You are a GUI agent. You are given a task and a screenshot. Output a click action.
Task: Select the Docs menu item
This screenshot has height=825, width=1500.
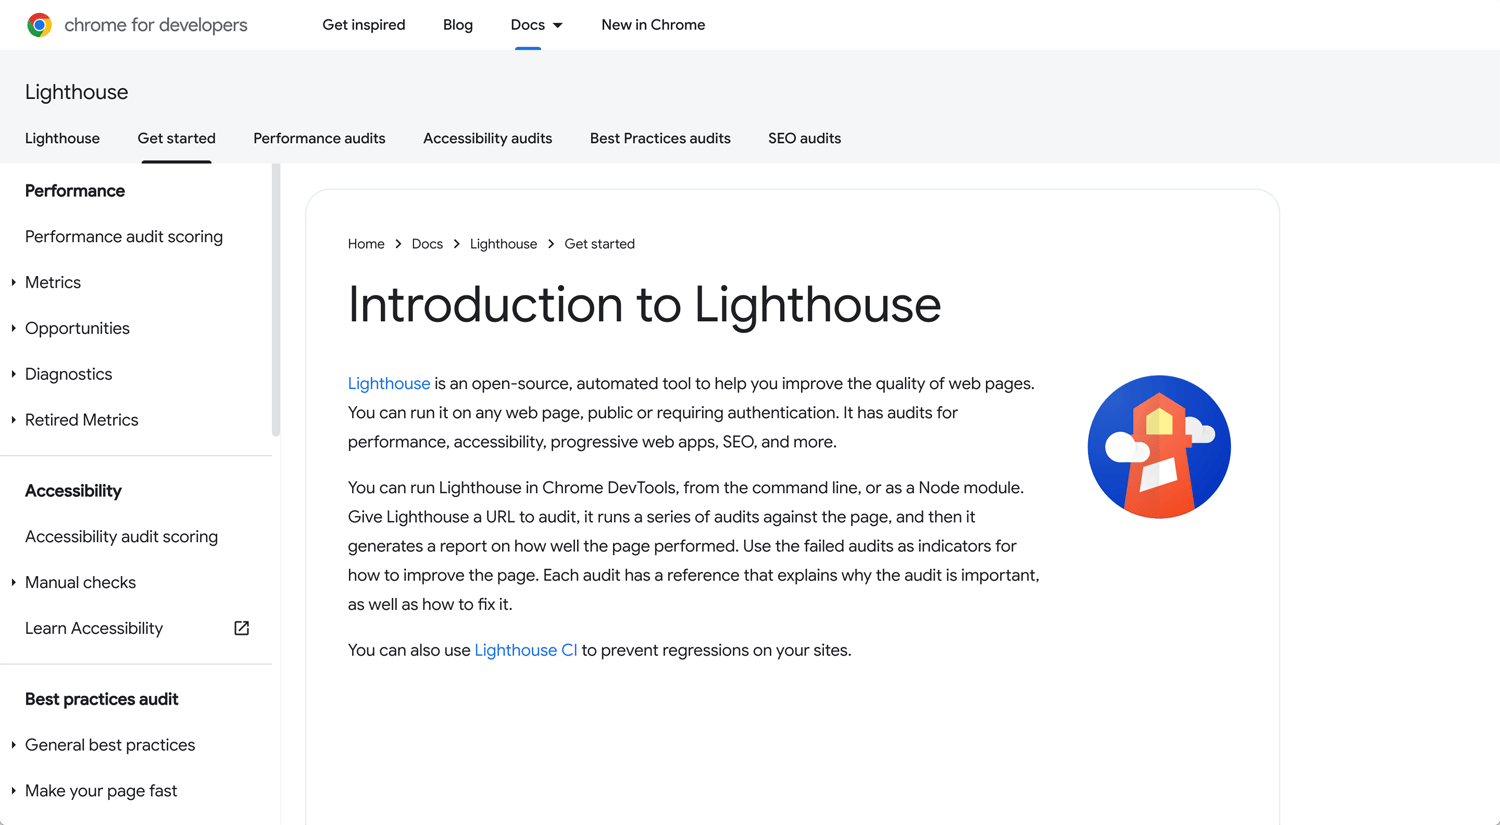[528, 25]
